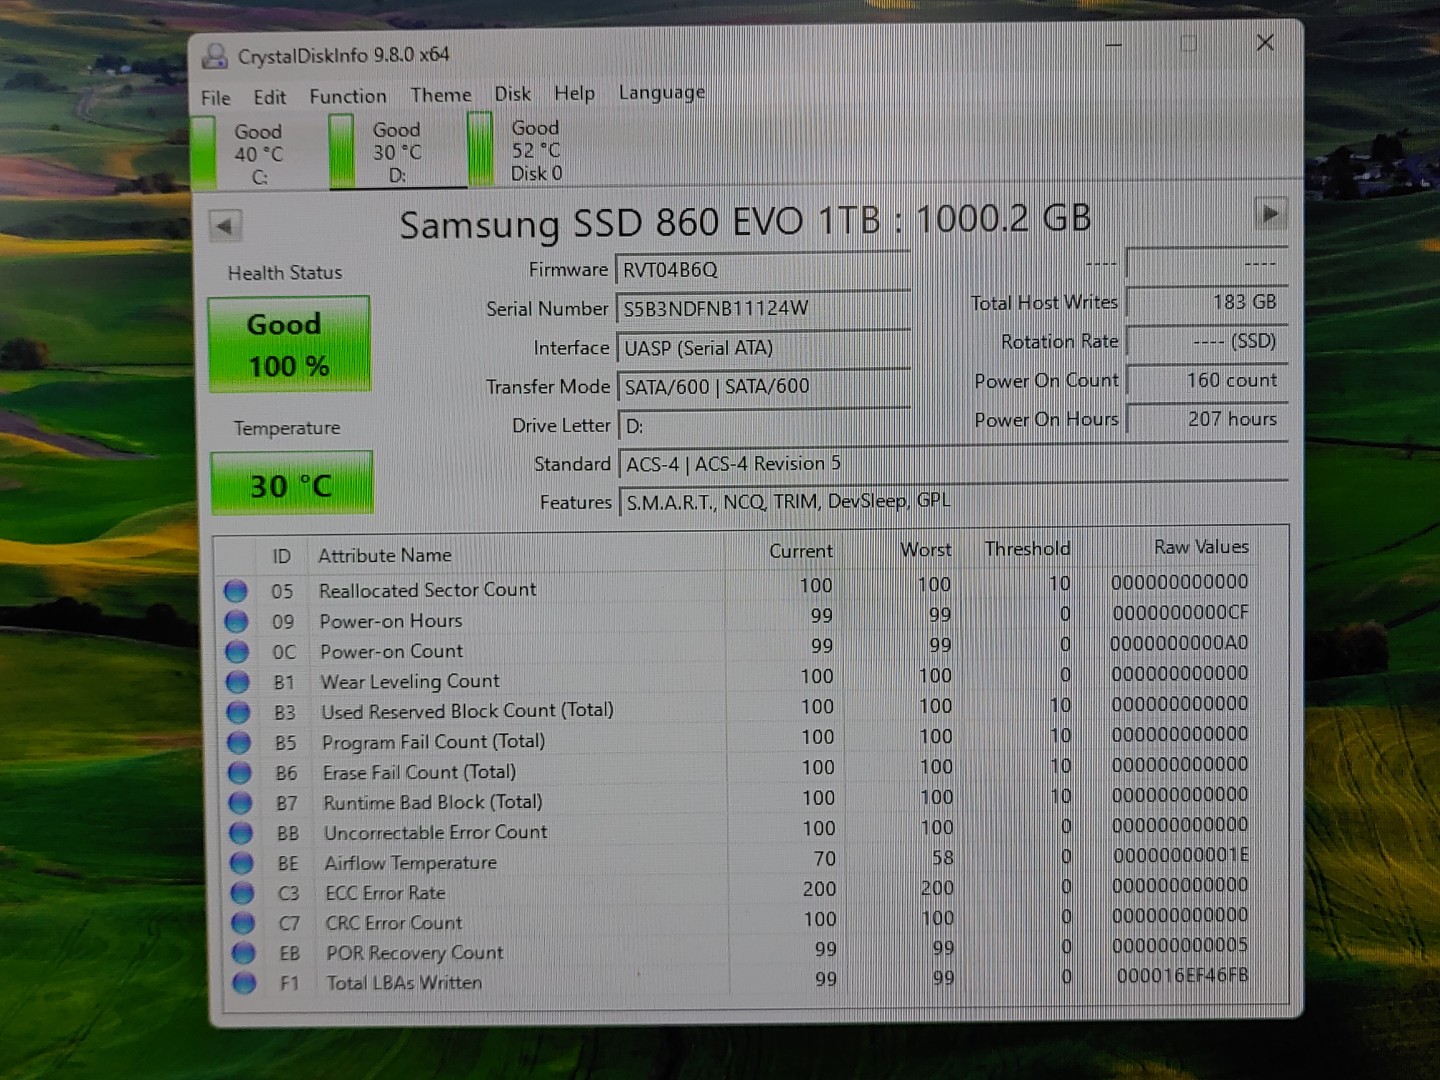Click the Drive Letter field D:
The height and width of the screenshot is (1080, 1440).
765,426
